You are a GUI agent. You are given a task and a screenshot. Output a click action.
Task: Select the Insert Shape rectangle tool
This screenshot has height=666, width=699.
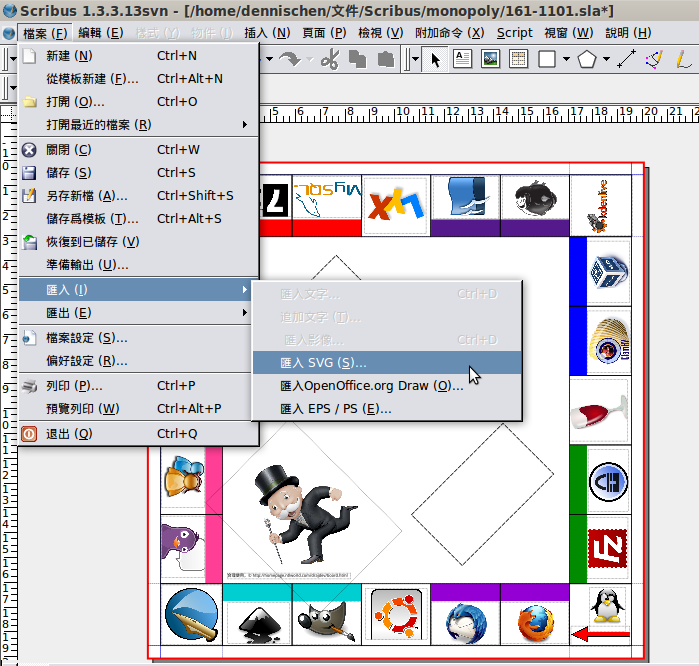(547, 59)
